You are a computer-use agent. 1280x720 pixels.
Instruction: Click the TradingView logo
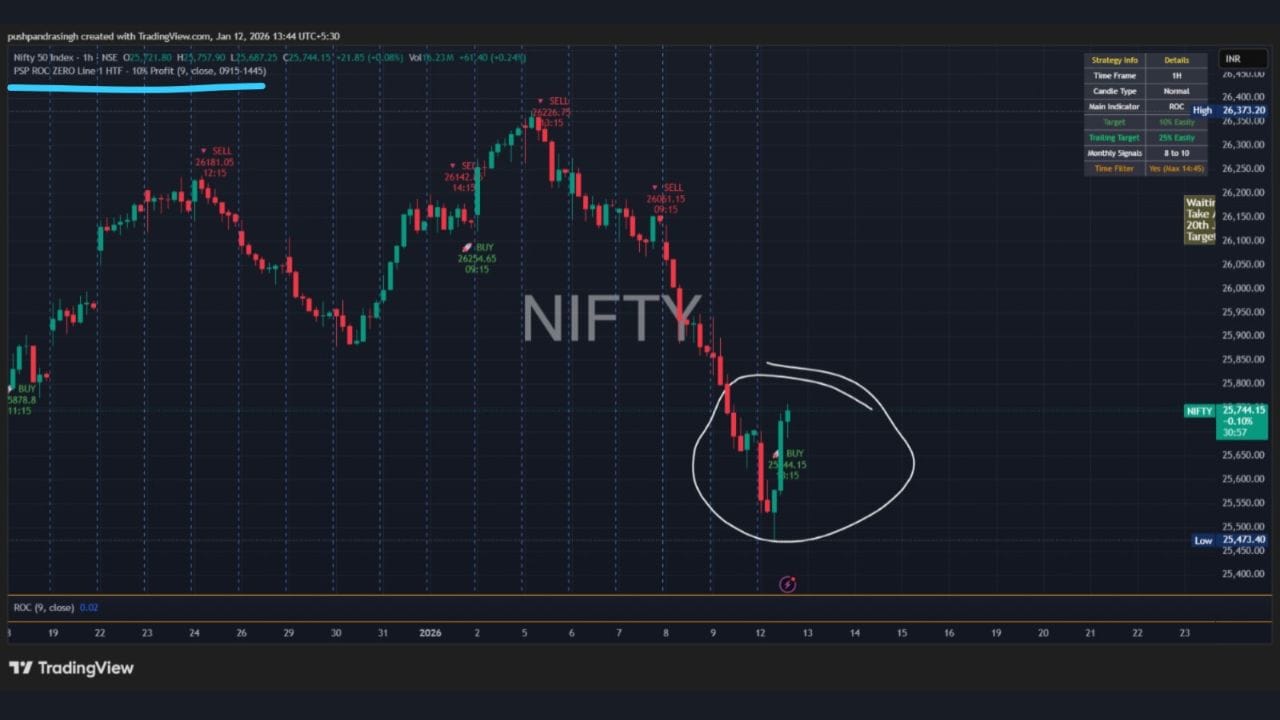coord(71,668)
